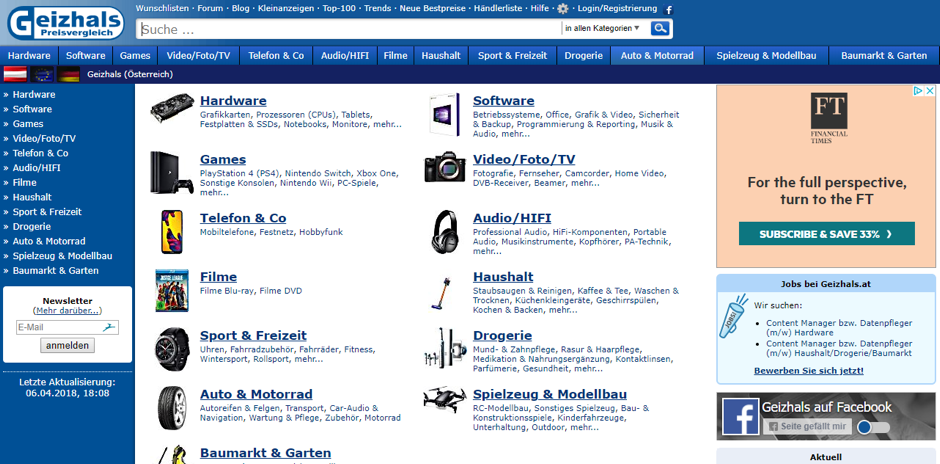Click the AdChoices icon on the FT ad
940x464 pixels.
917,91
